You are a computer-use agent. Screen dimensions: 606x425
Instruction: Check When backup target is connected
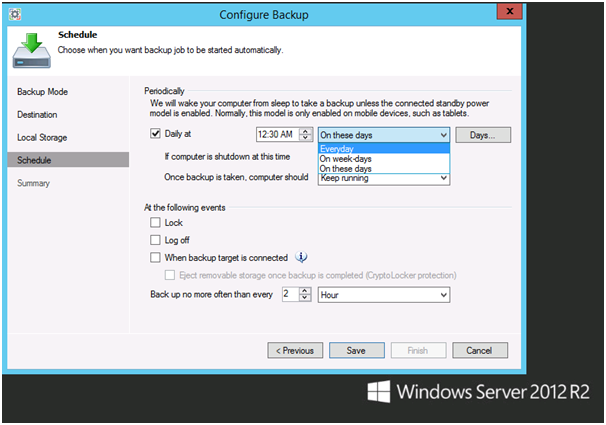click(155, 257)
